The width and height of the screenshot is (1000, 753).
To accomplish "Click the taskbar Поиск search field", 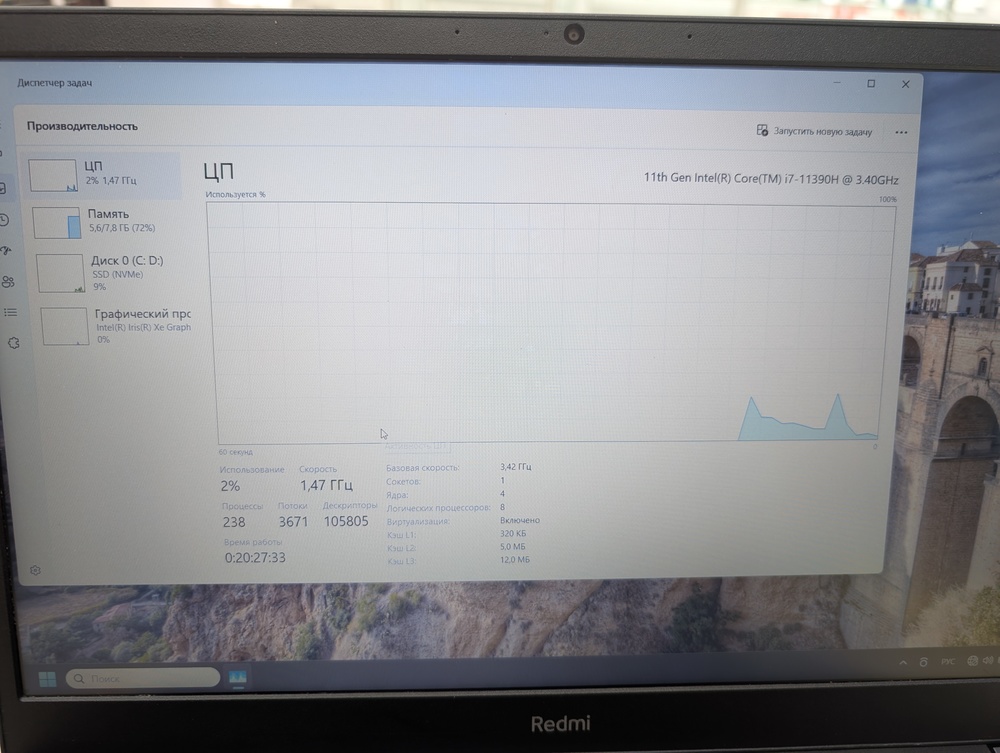I will [143, 678].
